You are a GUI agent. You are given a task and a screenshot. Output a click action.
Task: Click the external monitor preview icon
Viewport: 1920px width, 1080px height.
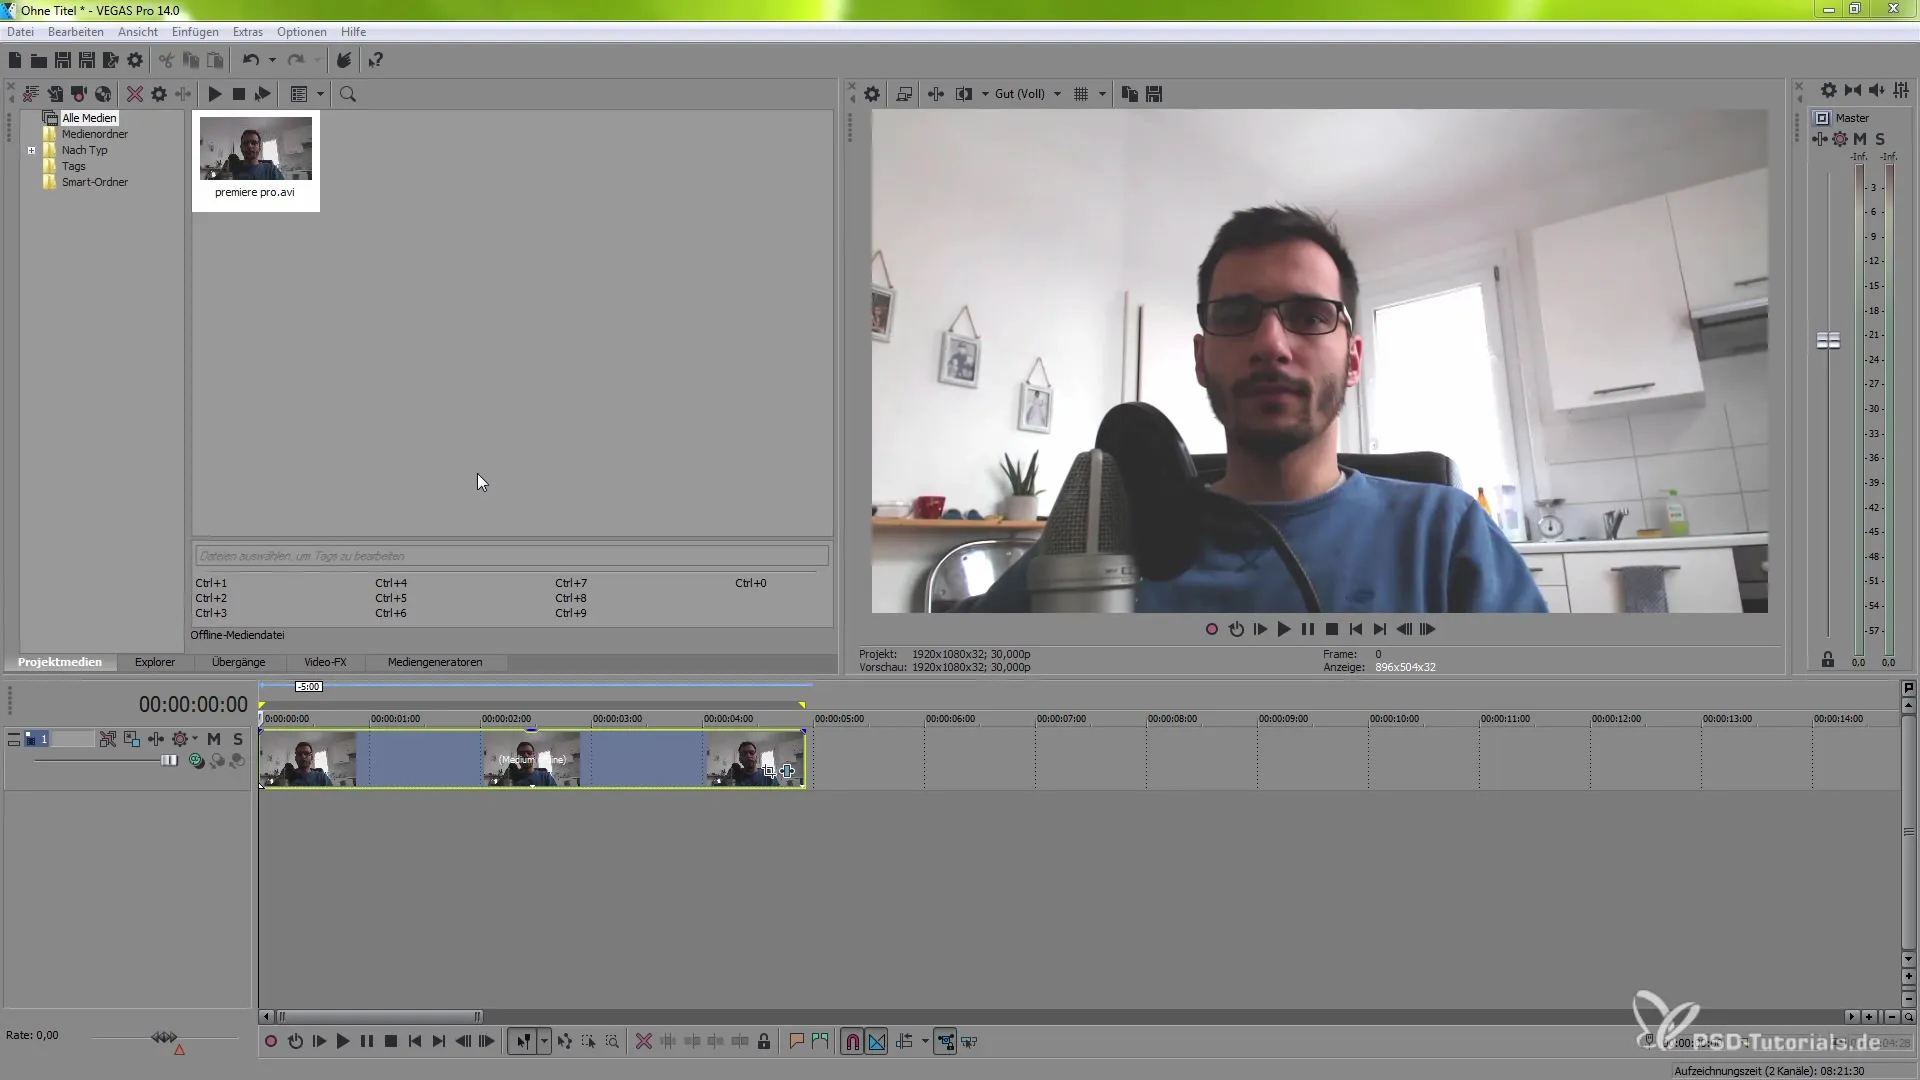tap(904, 94)
